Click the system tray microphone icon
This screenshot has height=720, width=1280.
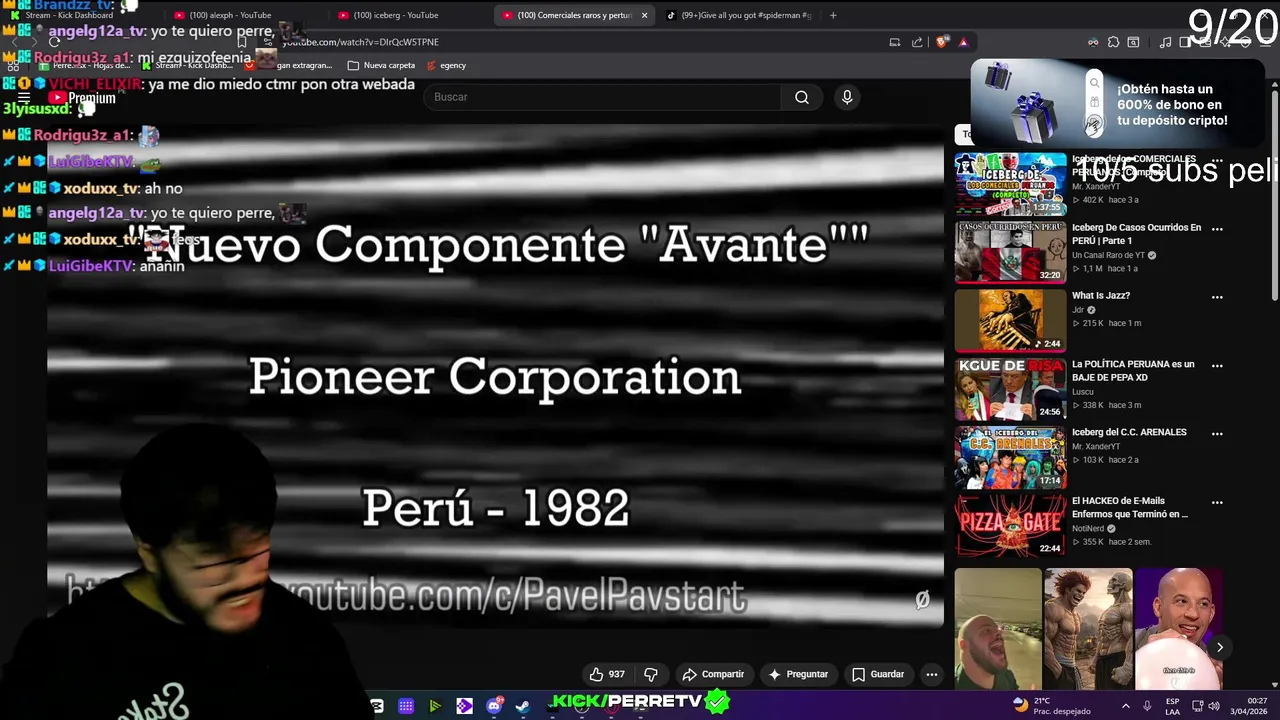(1147, 706)
